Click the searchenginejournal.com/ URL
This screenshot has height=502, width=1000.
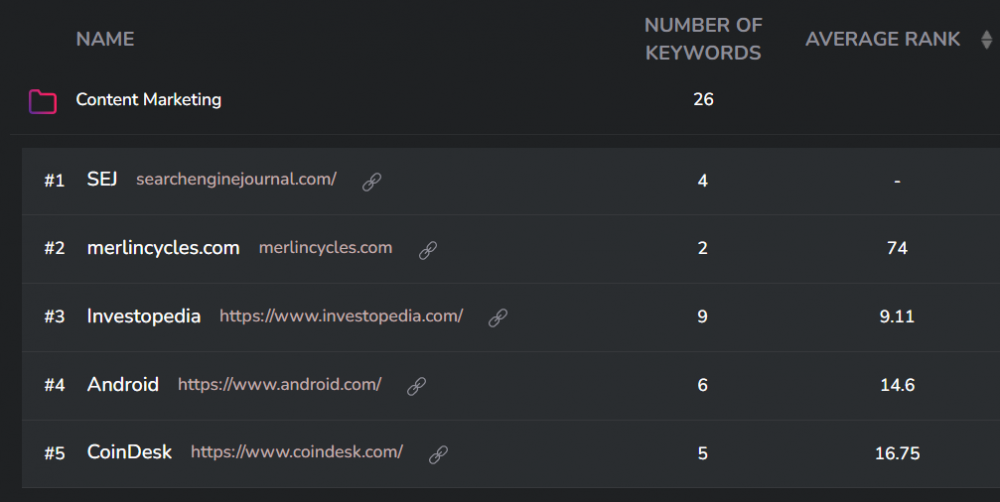[x=236, y=180]
